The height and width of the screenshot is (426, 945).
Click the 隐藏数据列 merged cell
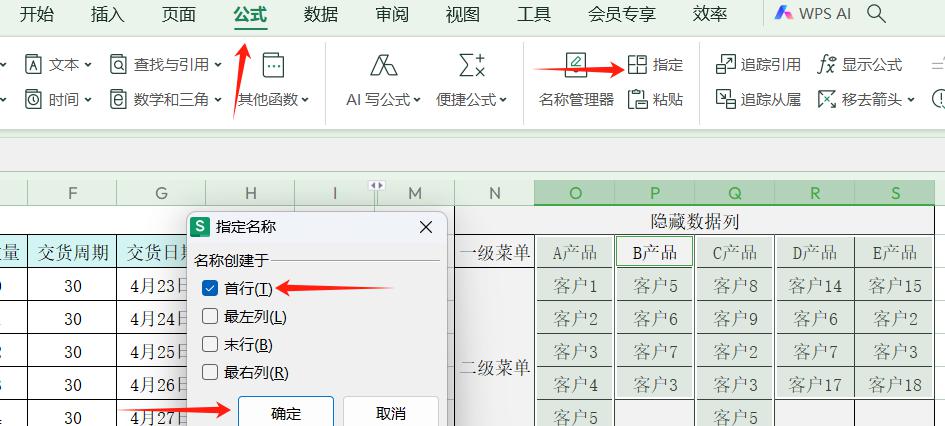694,221
